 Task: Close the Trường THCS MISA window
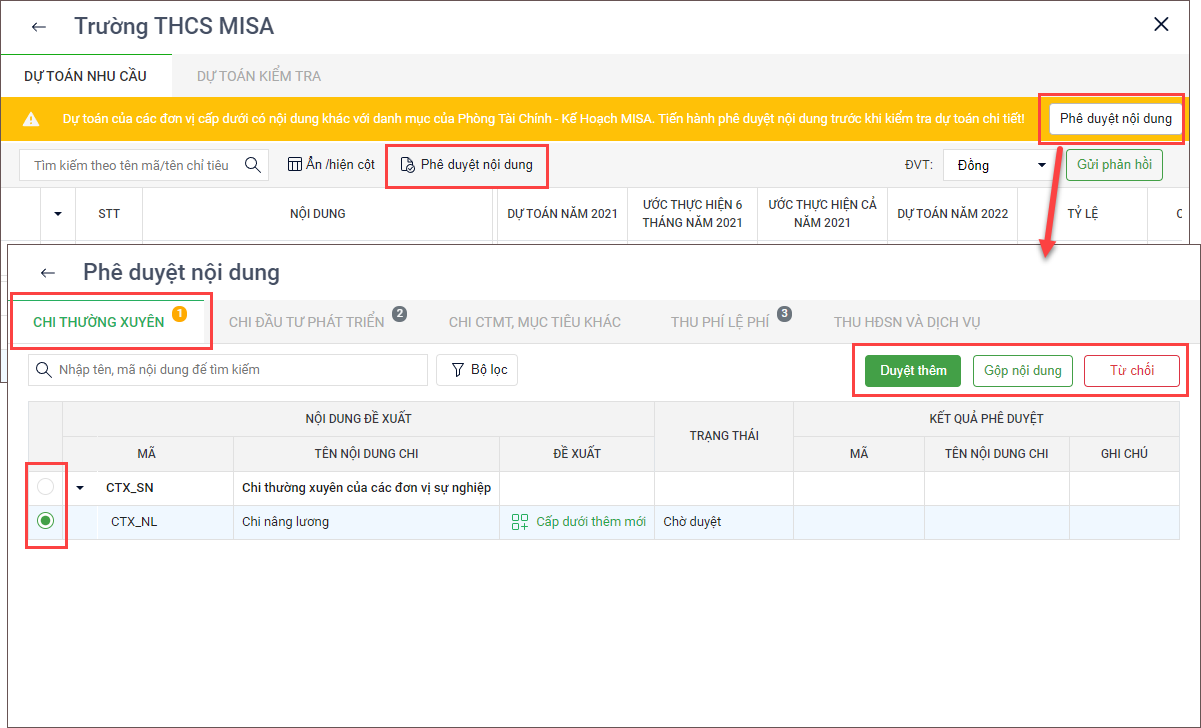click(x=1161, y=25)
